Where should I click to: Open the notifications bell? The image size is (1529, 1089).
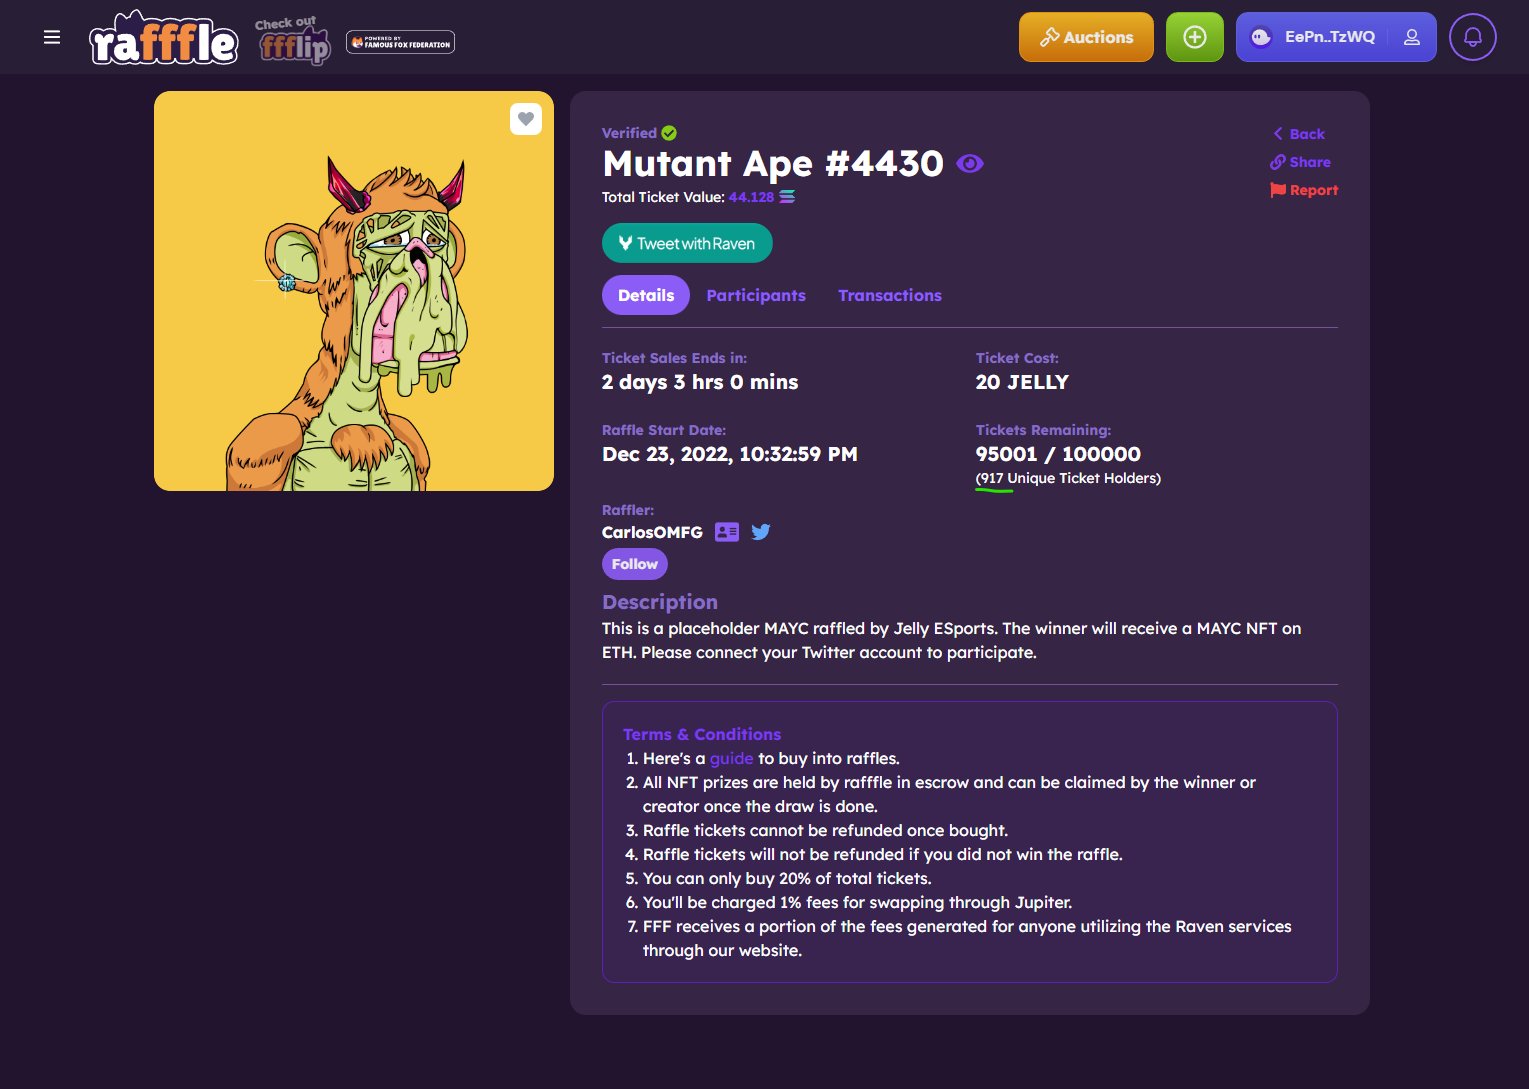[1472, 37]
